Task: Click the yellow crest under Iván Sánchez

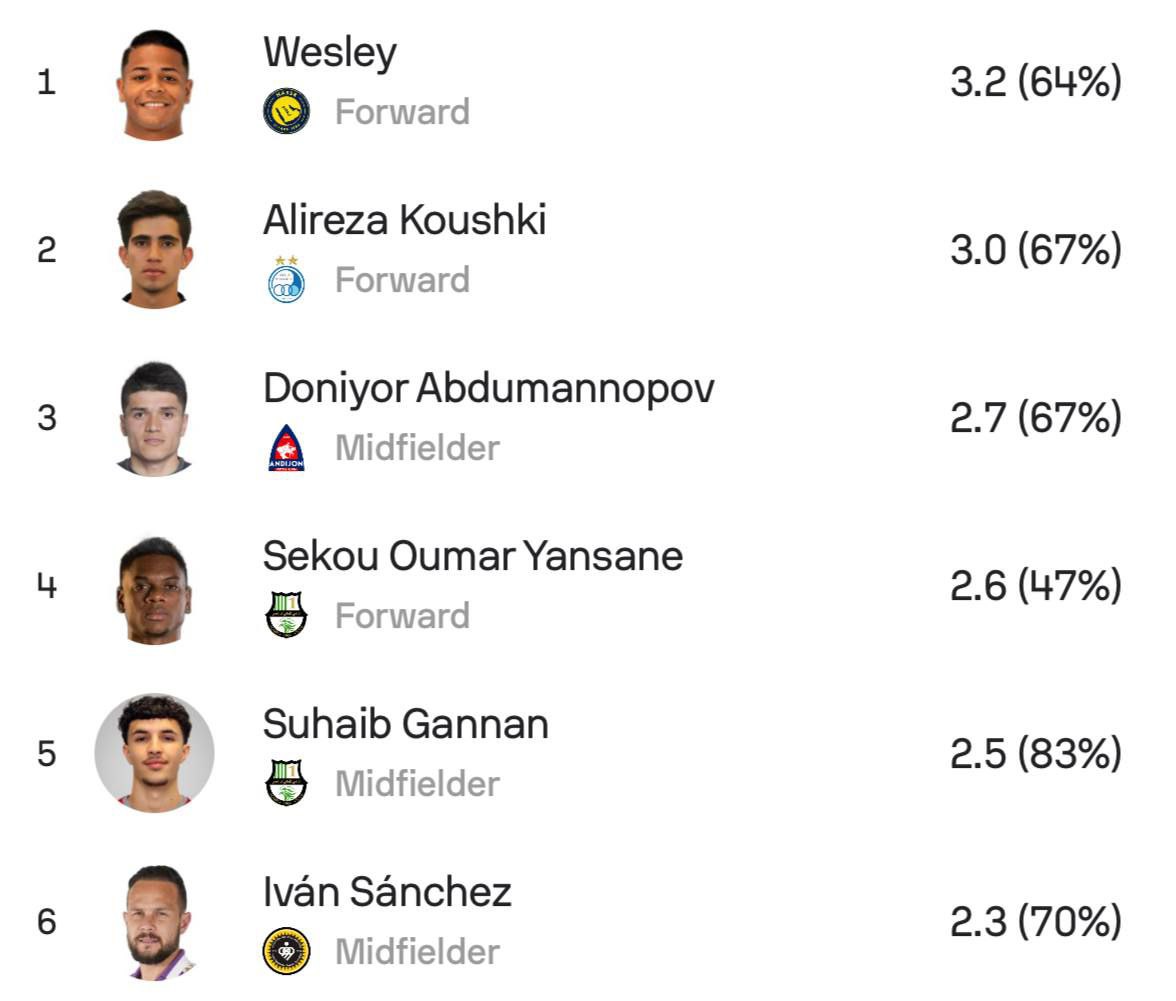Action: pos(286,951)
